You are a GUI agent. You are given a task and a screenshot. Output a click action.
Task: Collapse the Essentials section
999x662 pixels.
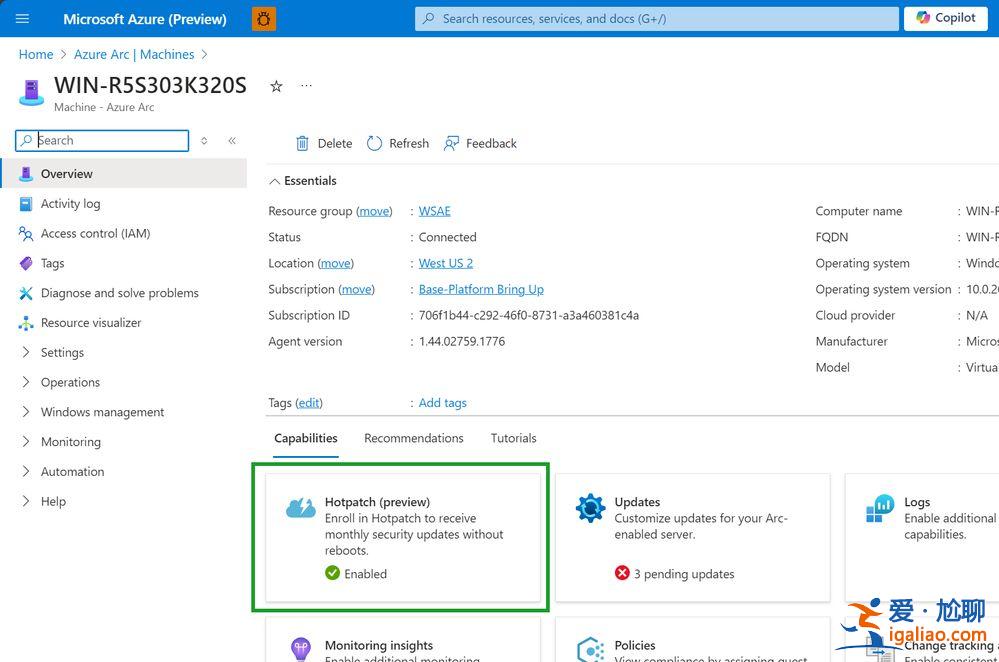tap(274, 180)
